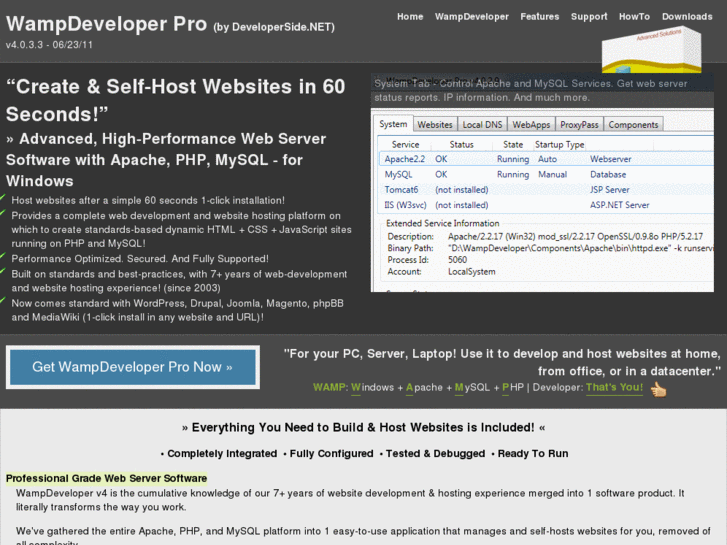Viewport: 727px width, 545px height.
Task: Click the "Create & Self-Host Websites" headline
Action: click(176, 100)
